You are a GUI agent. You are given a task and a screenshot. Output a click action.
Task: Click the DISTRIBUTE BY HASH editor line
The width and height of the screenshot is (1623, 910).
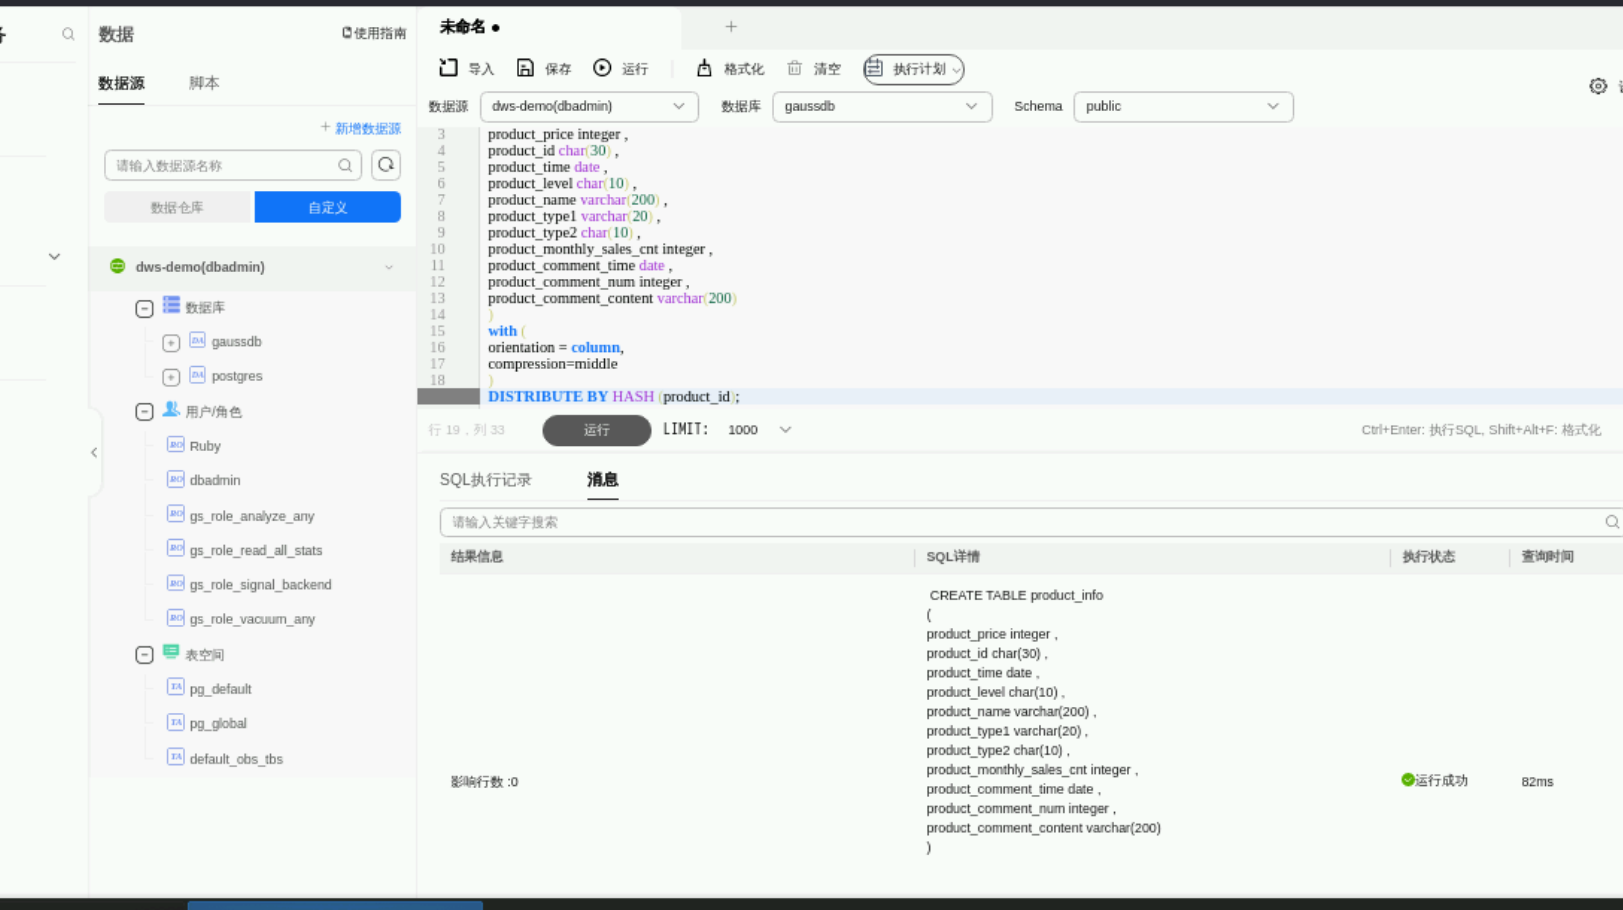coord(614,397)
